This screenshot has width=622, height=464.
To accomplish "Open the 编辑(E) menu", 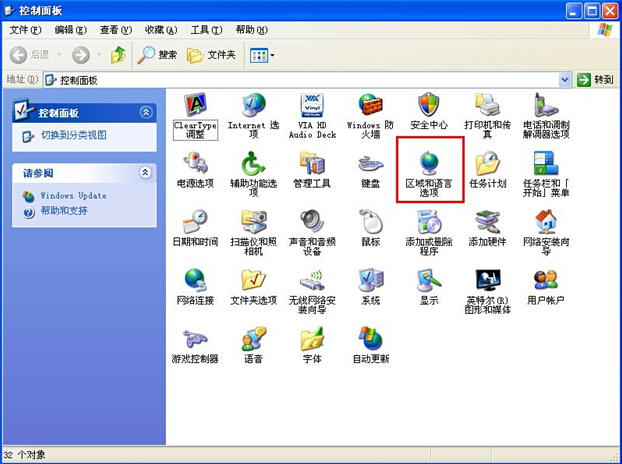I will click(70, 30).
